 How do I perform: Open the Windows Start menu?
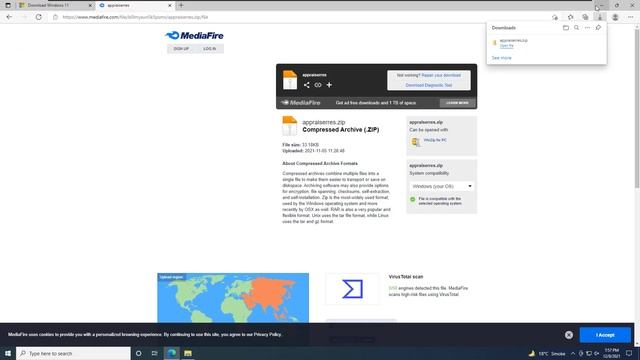point(8,353)
